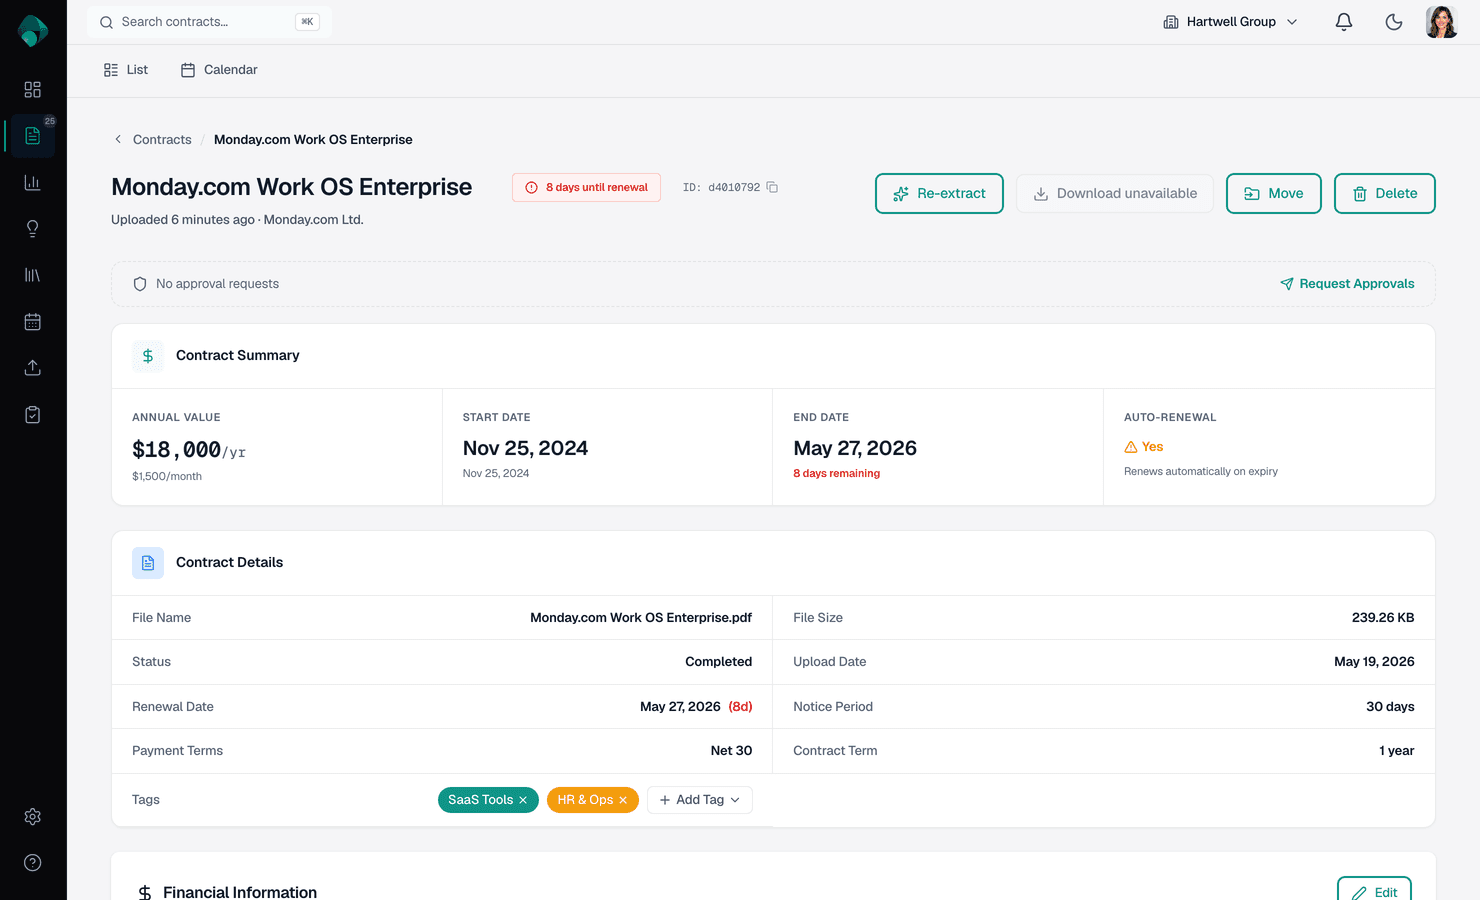Open the Hartwell Group organization dropdown
1480x900 pixels.
(1231, 22)
